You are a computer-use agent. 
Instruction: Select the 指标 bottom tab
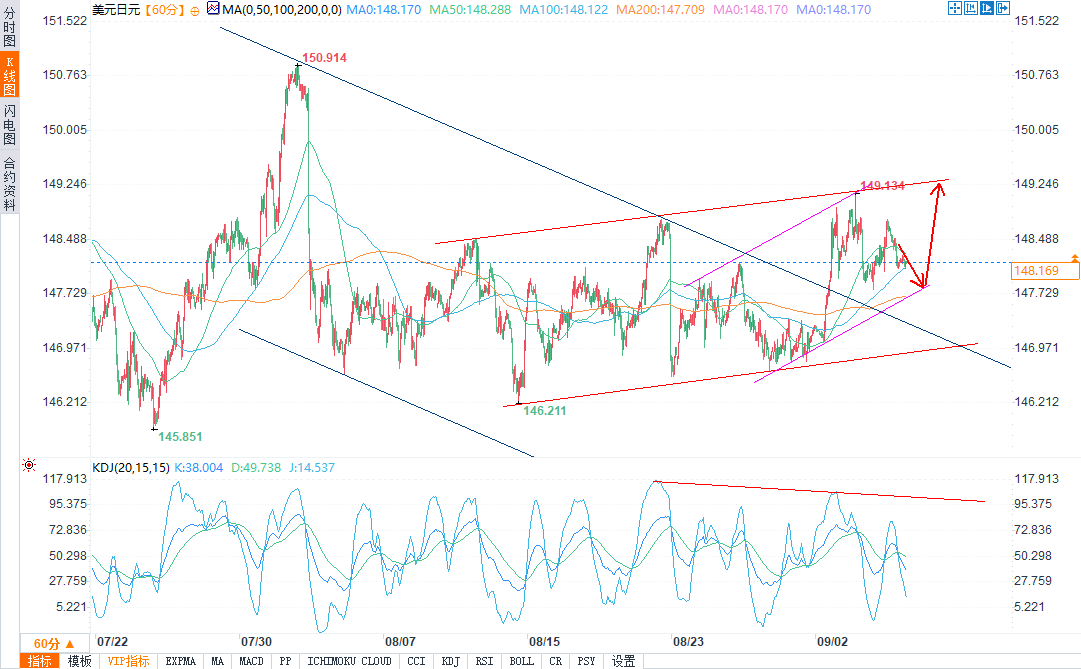click(x=40, y=661)
